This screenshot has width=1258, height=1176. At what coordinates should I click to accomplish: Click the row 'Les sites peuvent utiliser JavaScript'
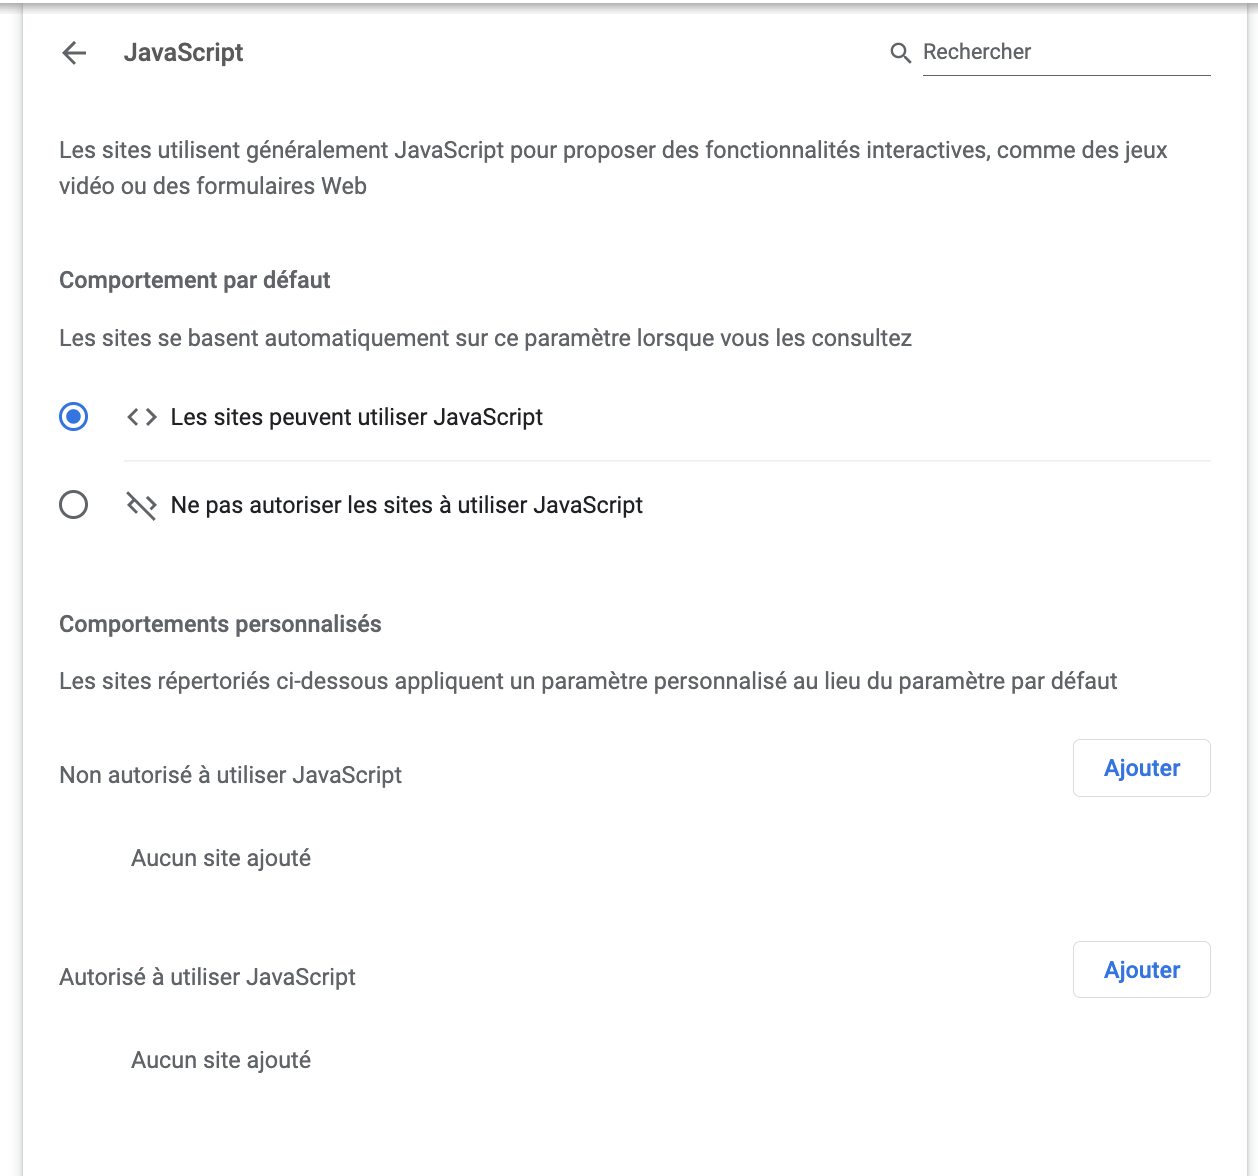point(356,417)
